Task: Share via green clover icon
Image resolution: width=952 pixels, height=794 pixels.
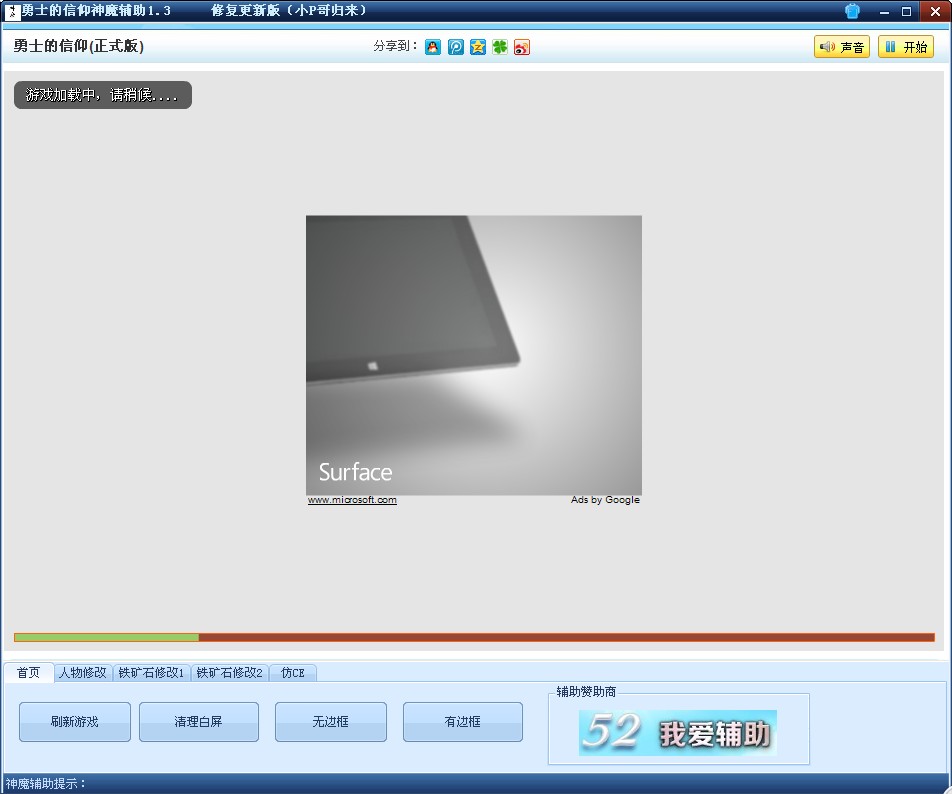Action: click(500, 47)
